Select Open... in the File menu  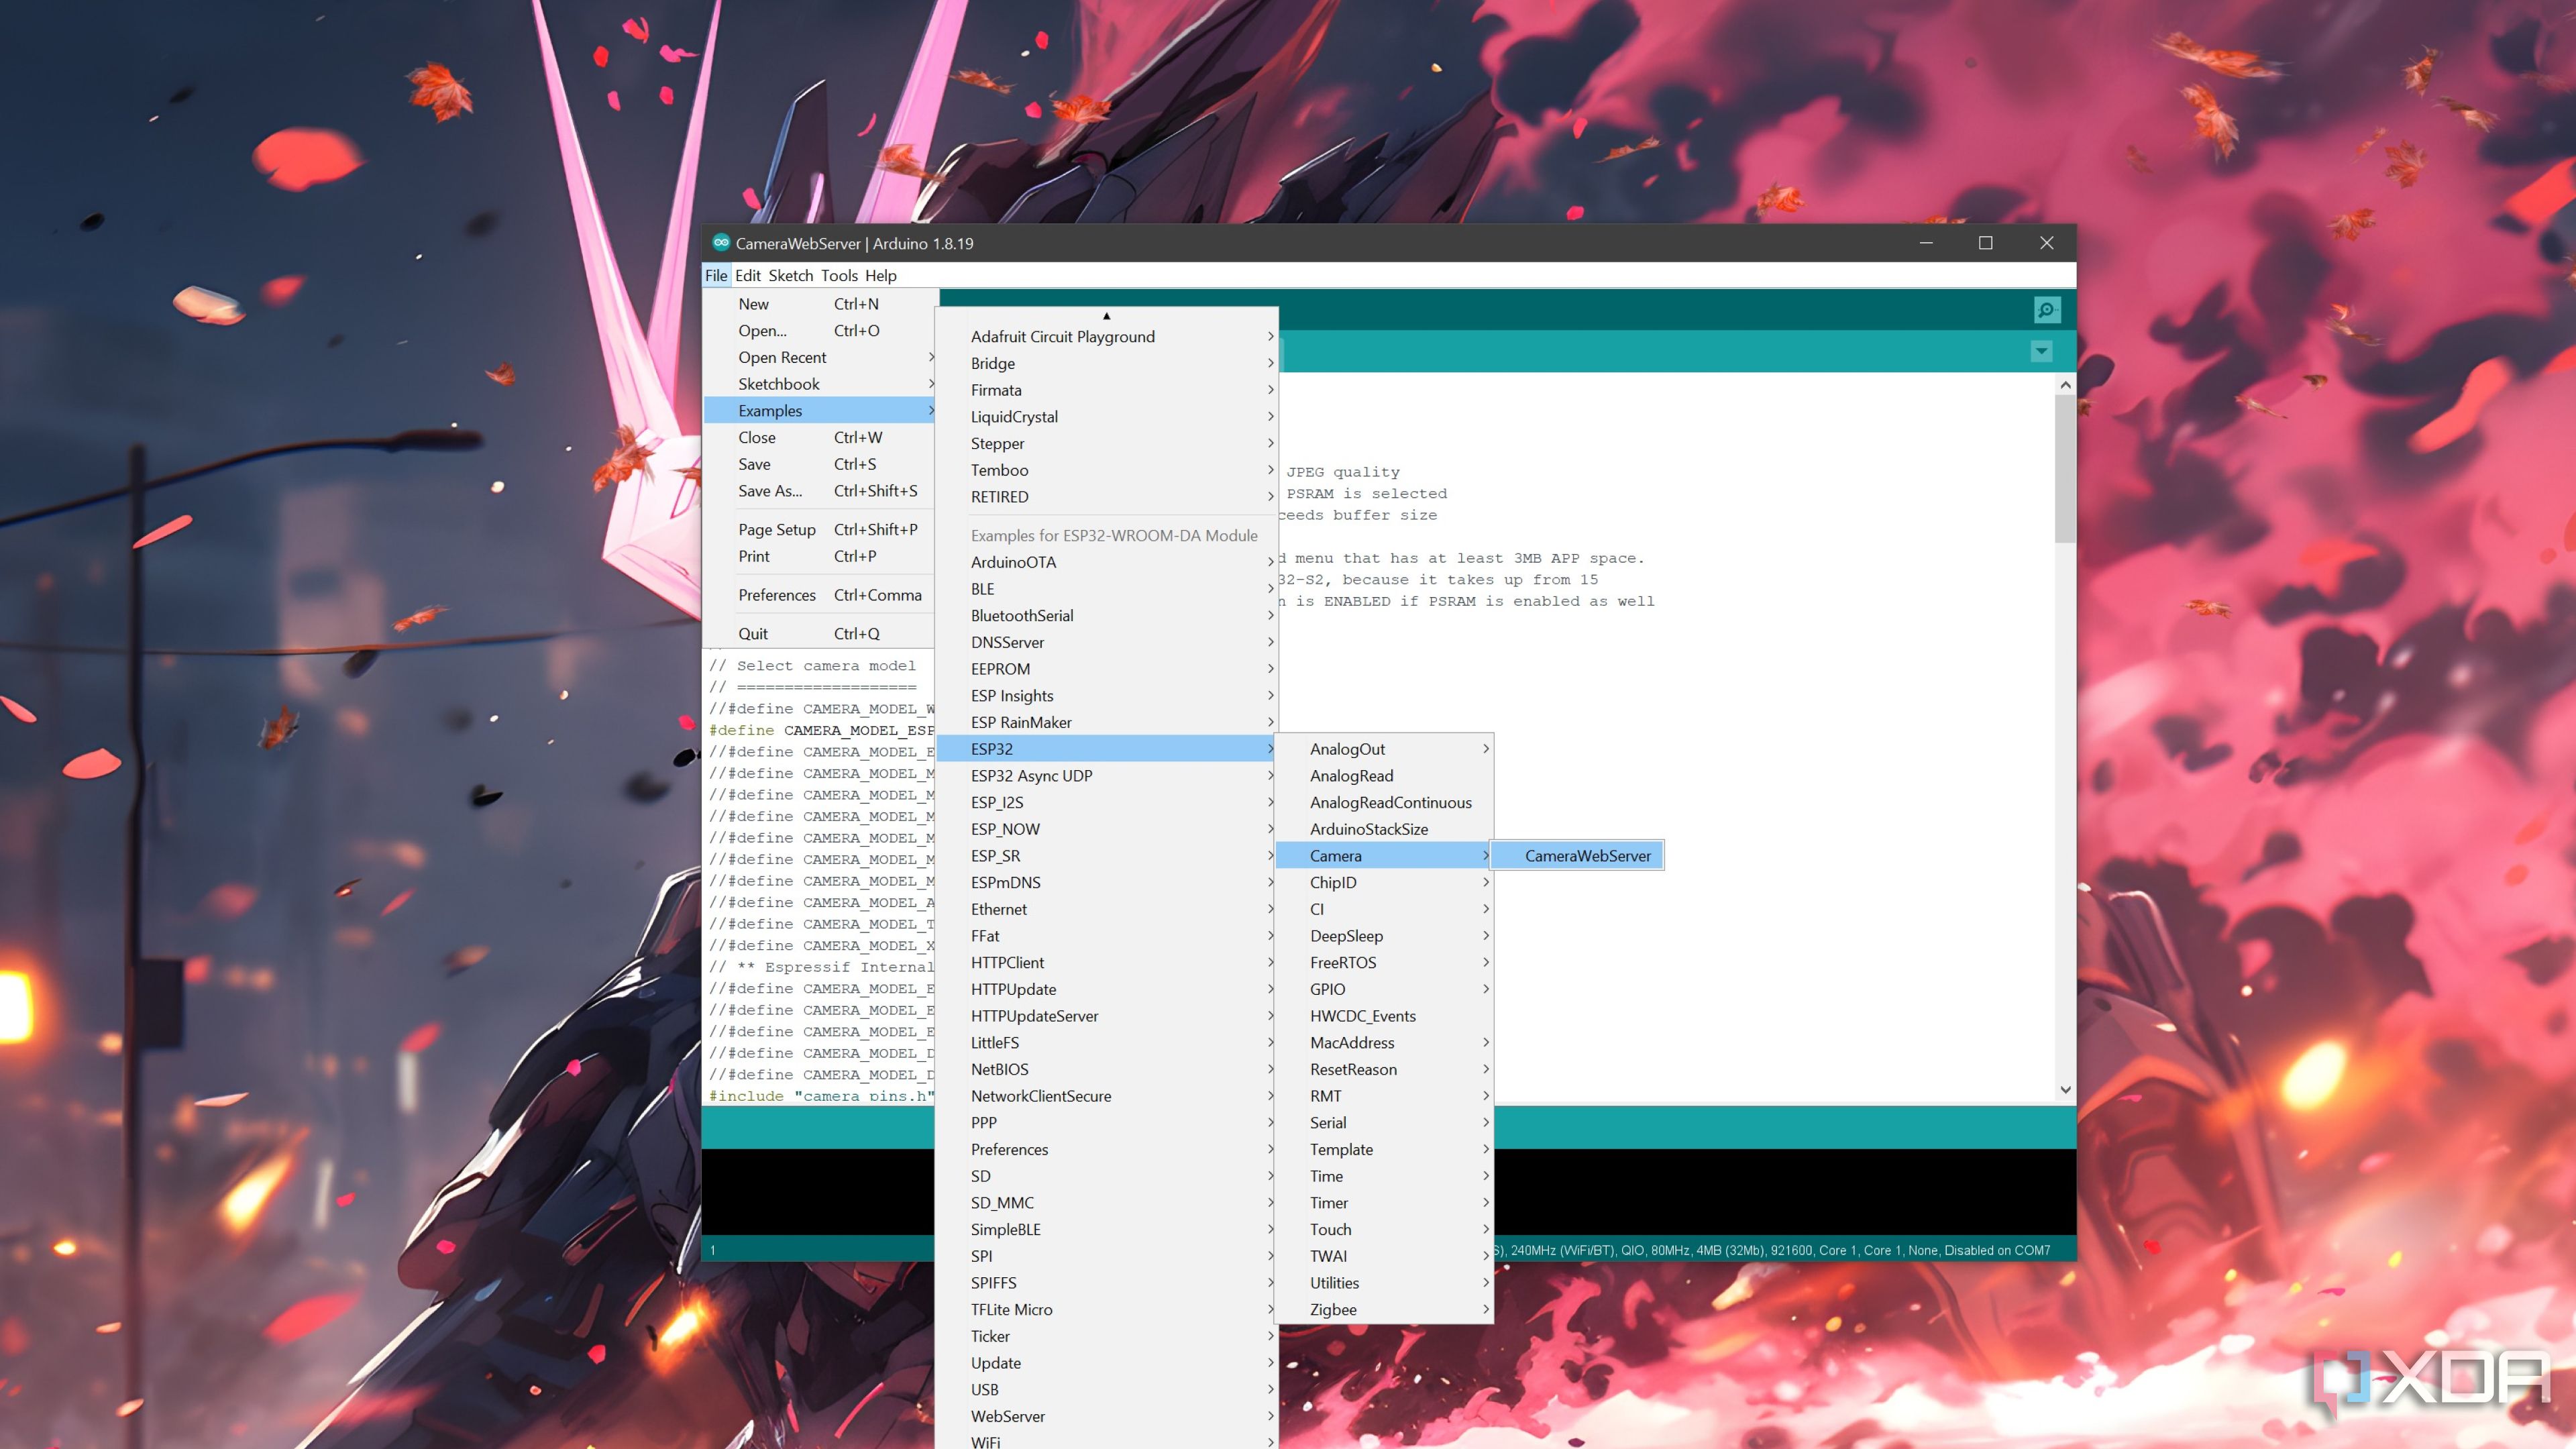(x=820, y=331)
